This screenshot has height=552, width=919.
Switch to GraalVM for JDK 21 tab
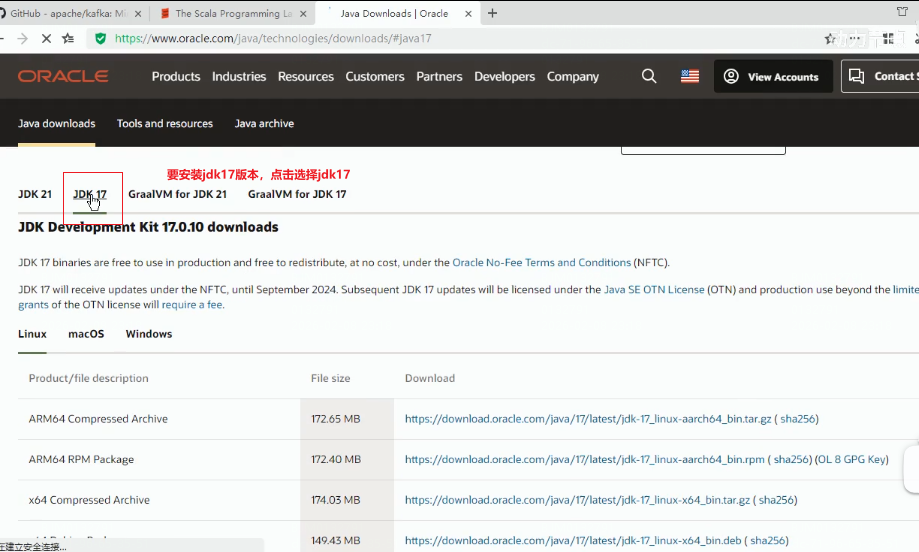click(178, 194)
